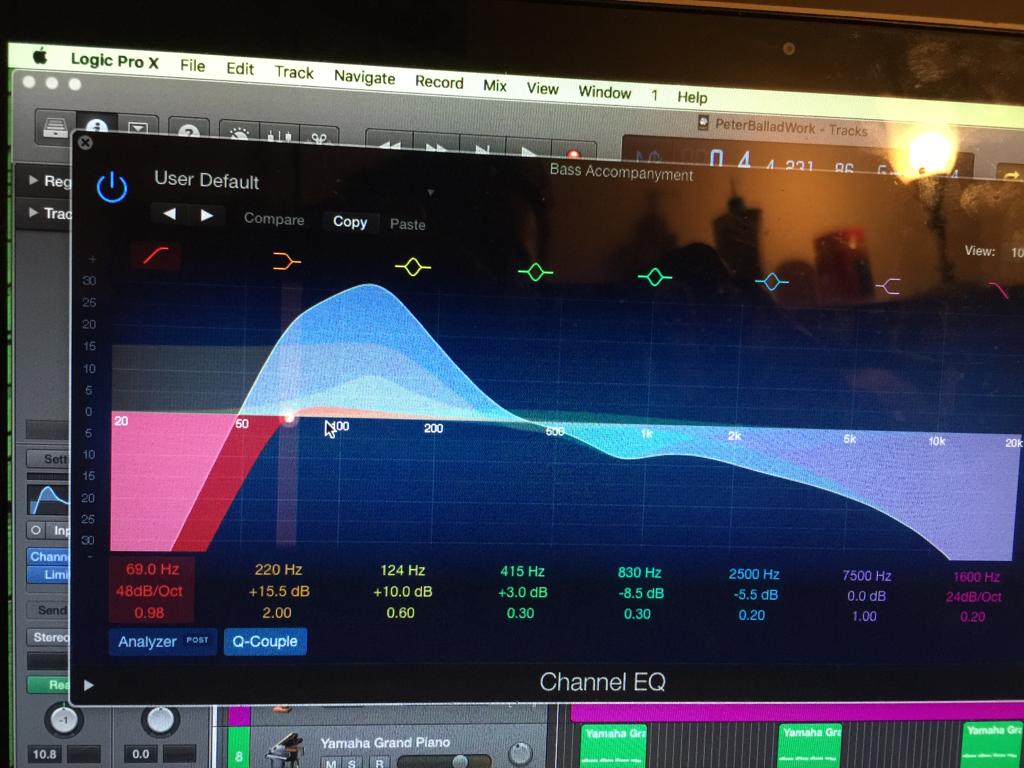This screenshot has width=1024, height=768.
Task: Open the Quick Help question mark button
Action: (x=189, y=131)
